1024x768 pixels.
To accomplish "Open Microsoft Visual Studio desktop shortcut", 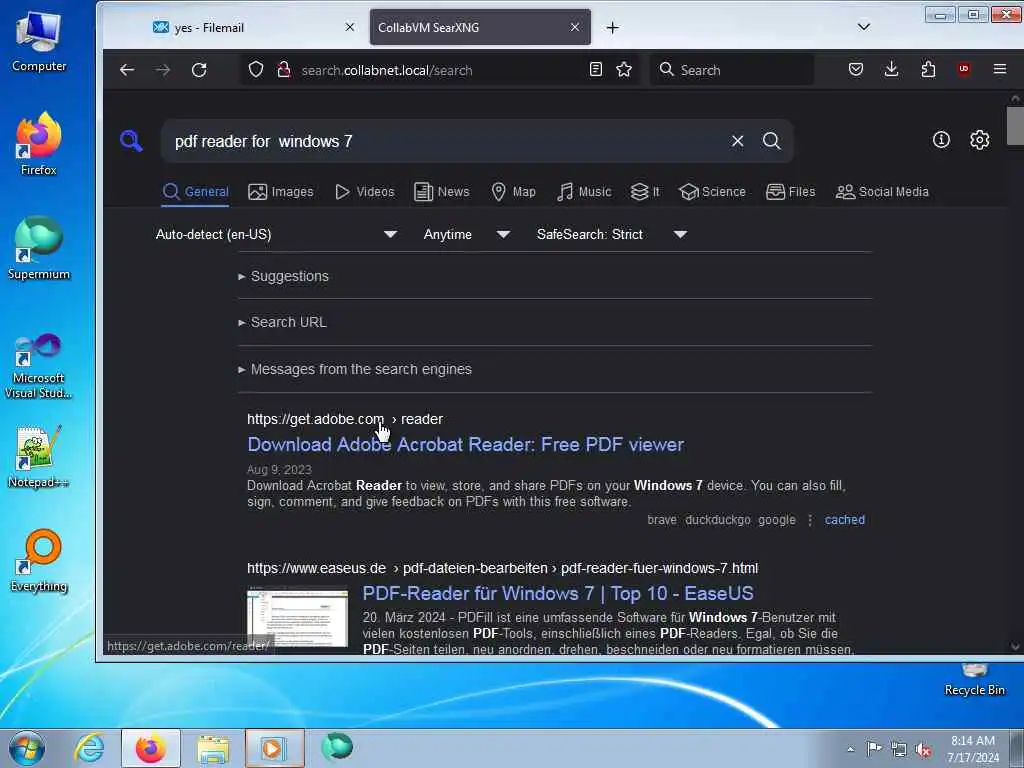I will coord(39,366).
